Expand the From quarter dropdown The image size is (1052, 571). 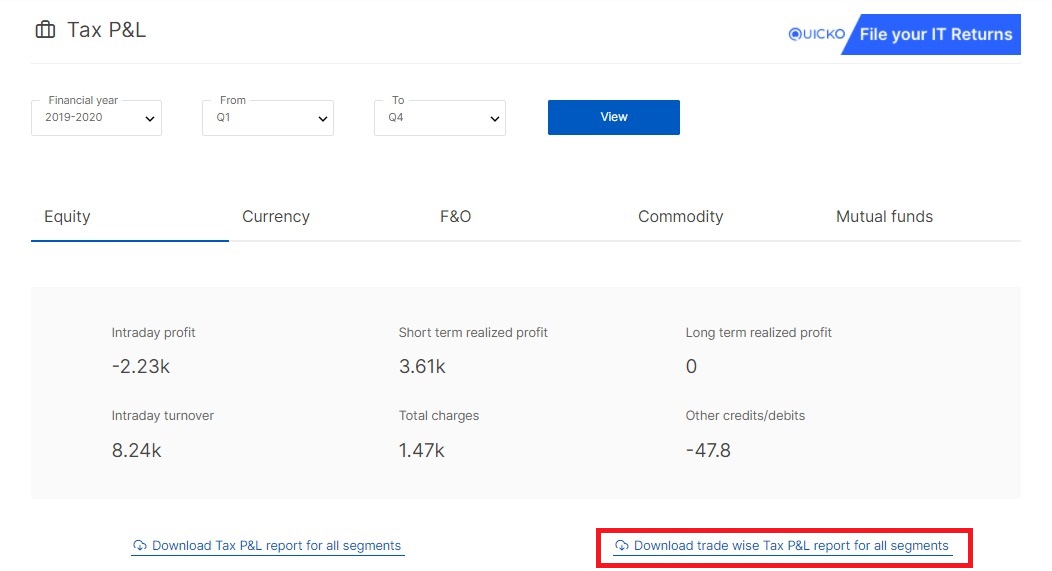[x=268, y=117]
